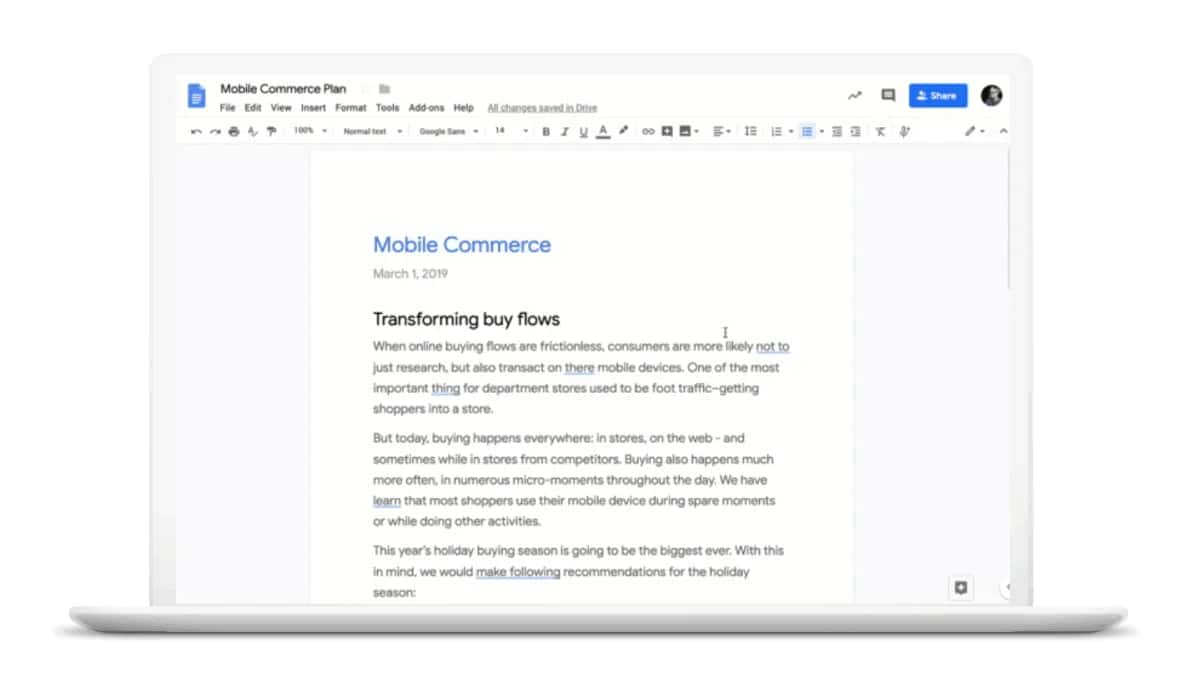Toggle the bulleted list
The width and height of the screenshot is (1200, 676).
[x=807, y=131]
